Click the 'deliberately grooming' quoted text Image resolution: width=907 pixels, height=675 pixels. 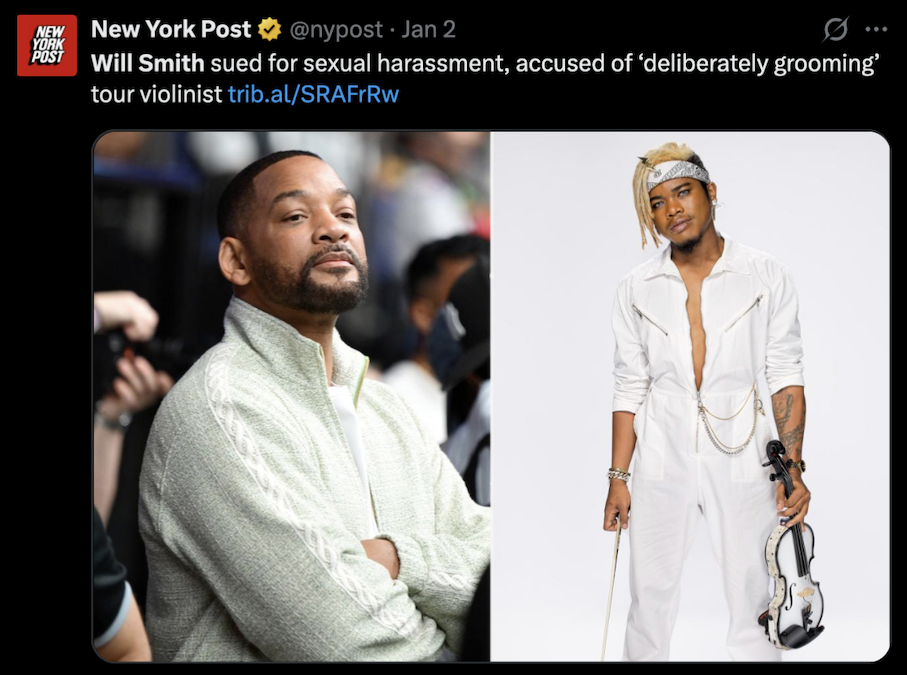point(759,63)
